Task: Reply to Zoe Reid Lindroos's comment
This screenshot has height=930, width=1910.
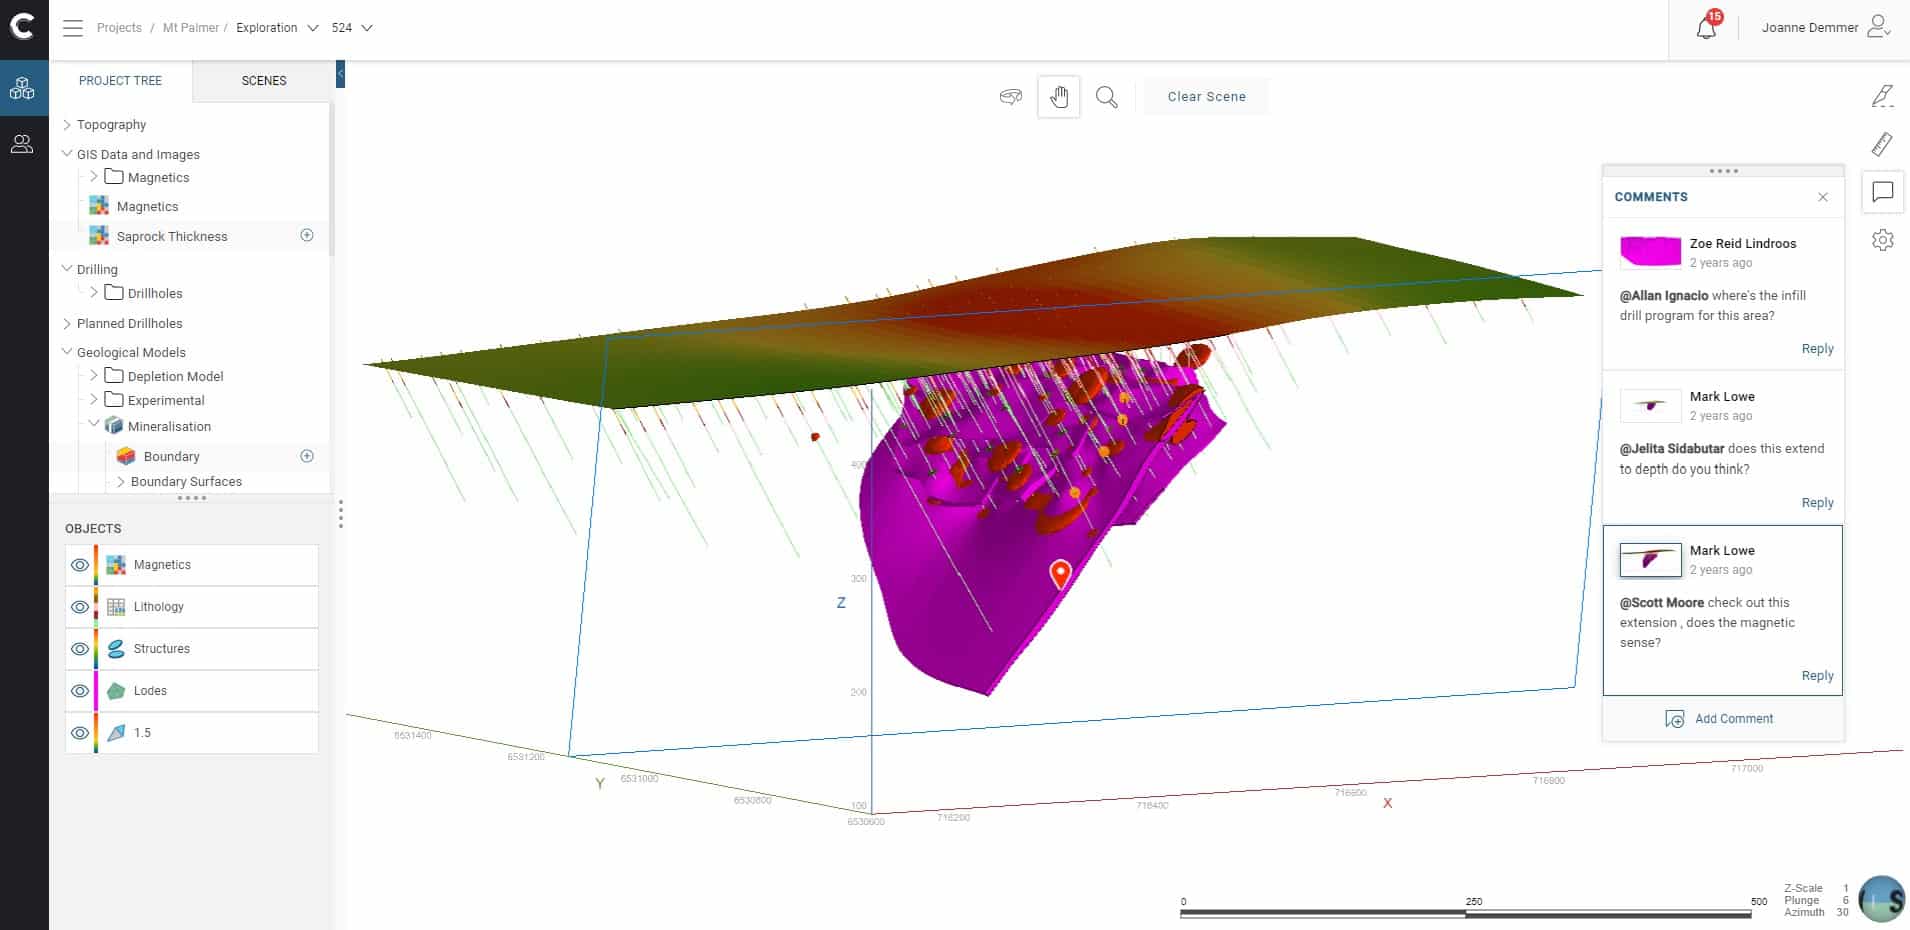Action: click(x=1817, y=349)
